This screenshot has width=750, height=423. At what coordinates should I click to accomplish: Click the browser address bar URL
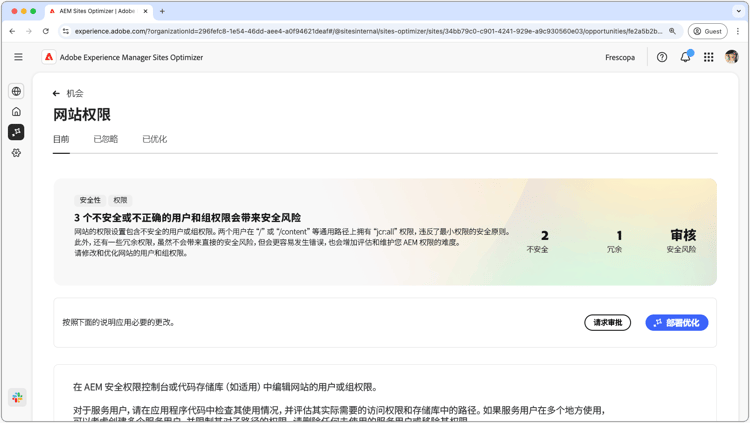click(x=368, y=31)
